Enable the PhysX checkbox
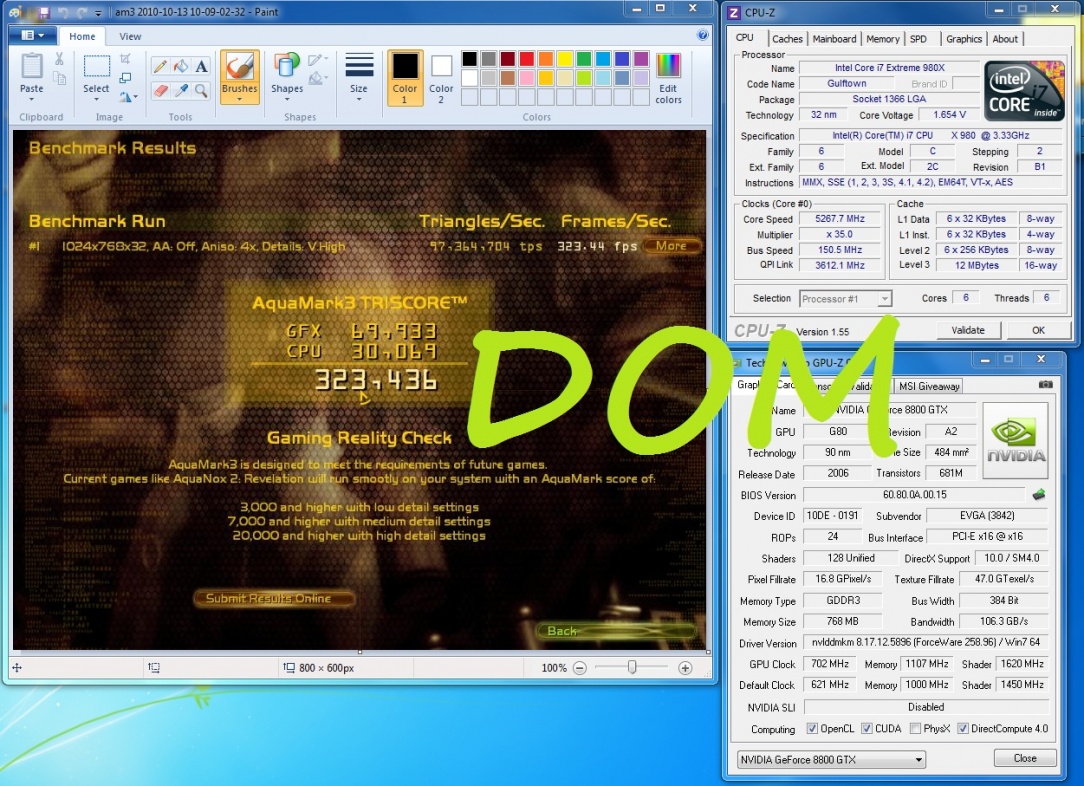Screen dimensions: 1084x786 point(916,729)
